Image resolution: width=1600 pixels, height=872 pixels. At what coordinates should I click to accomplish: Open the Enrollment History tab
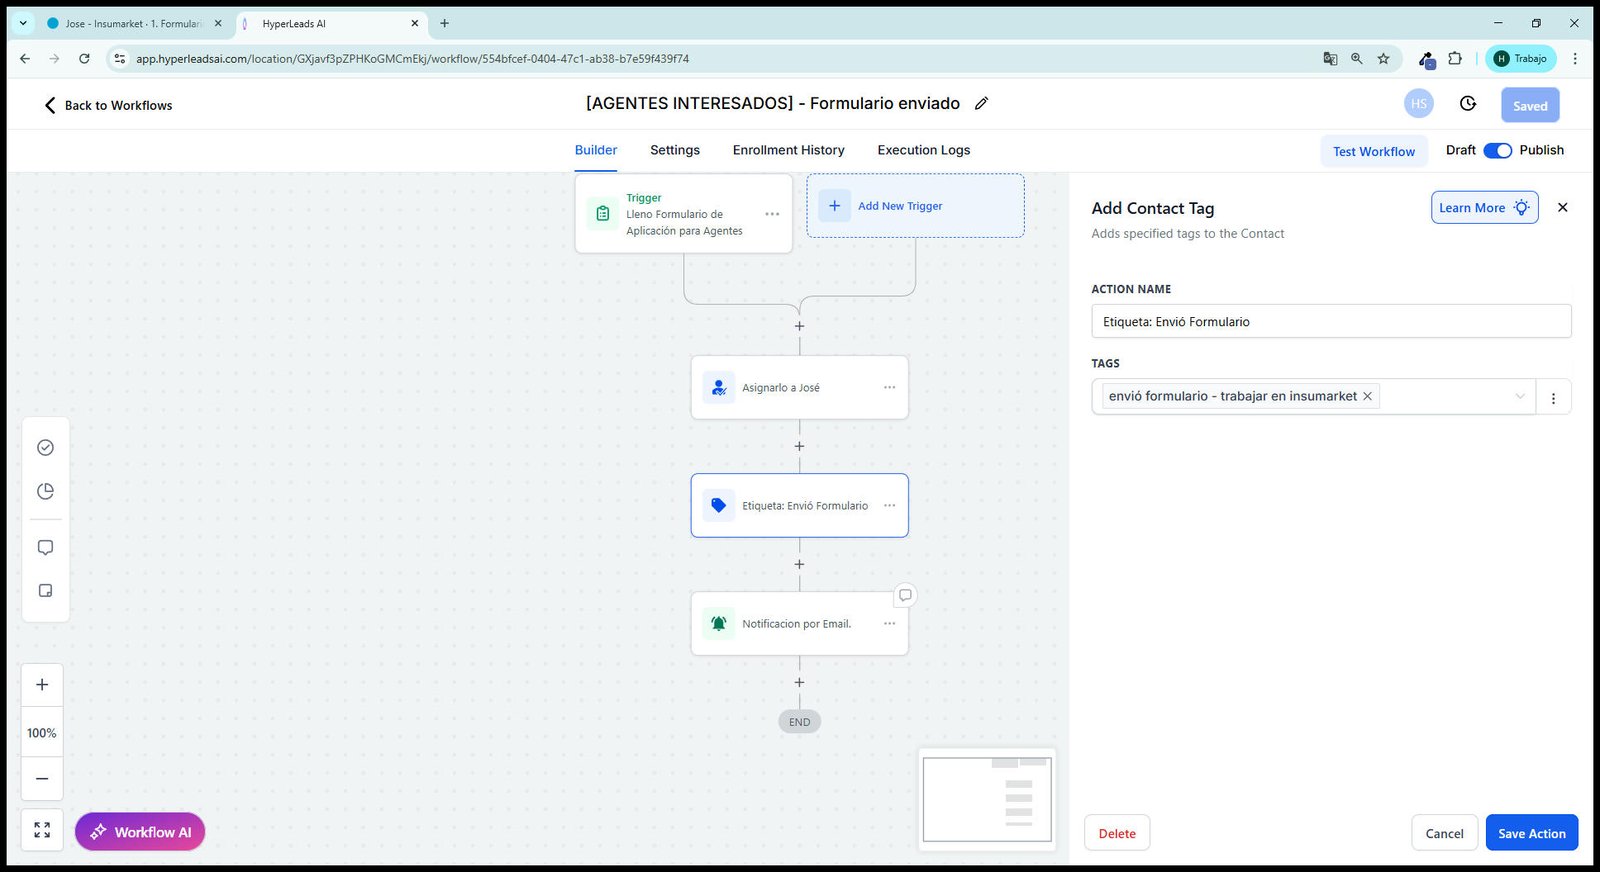point(788,150)
